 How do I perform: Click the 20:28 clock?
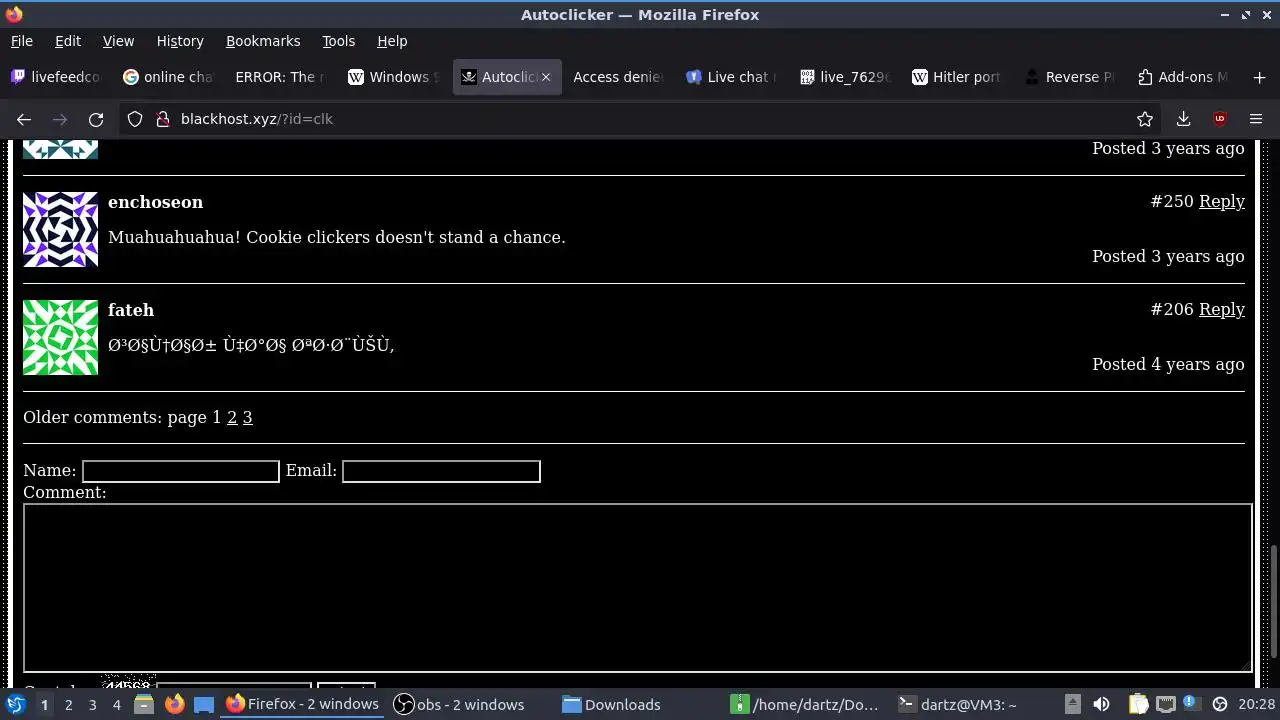[1259, 704]
